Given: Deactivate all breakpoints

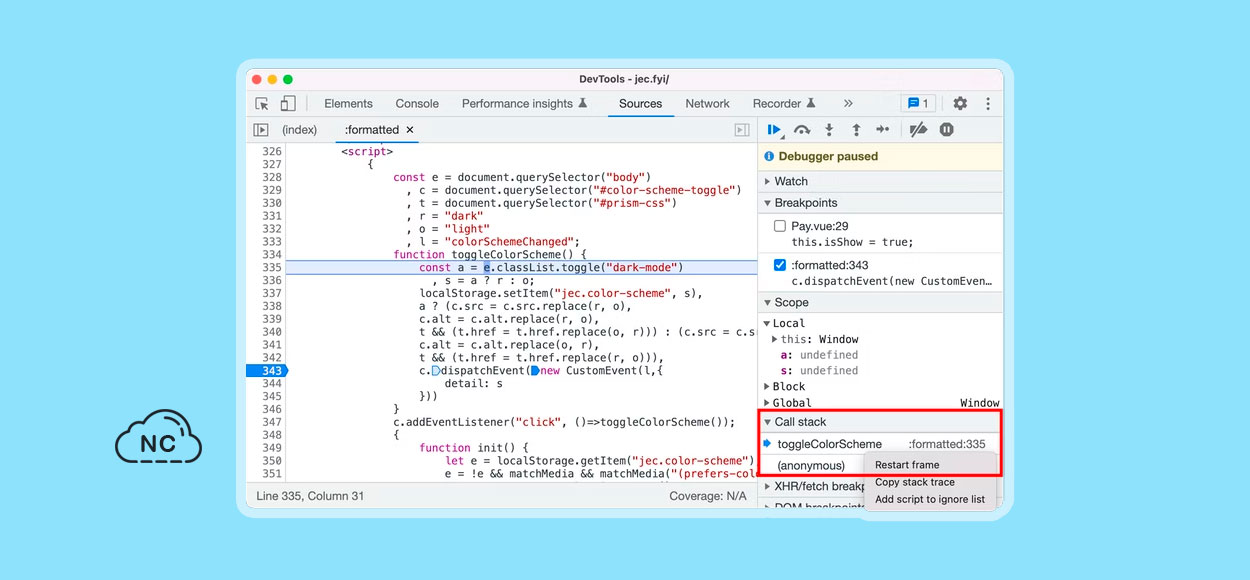Looking at the screenshot, I should 918,130.
